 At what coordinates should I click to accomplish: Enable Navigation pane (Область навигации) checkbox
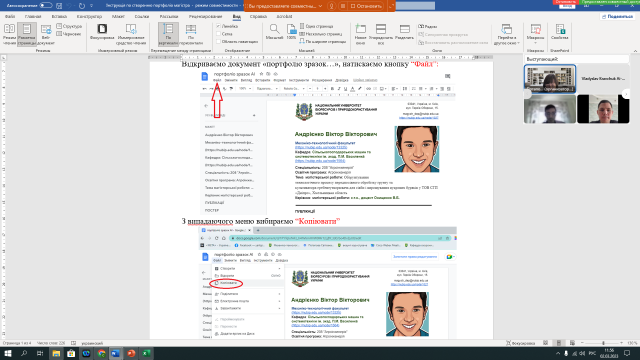point(218,42)
